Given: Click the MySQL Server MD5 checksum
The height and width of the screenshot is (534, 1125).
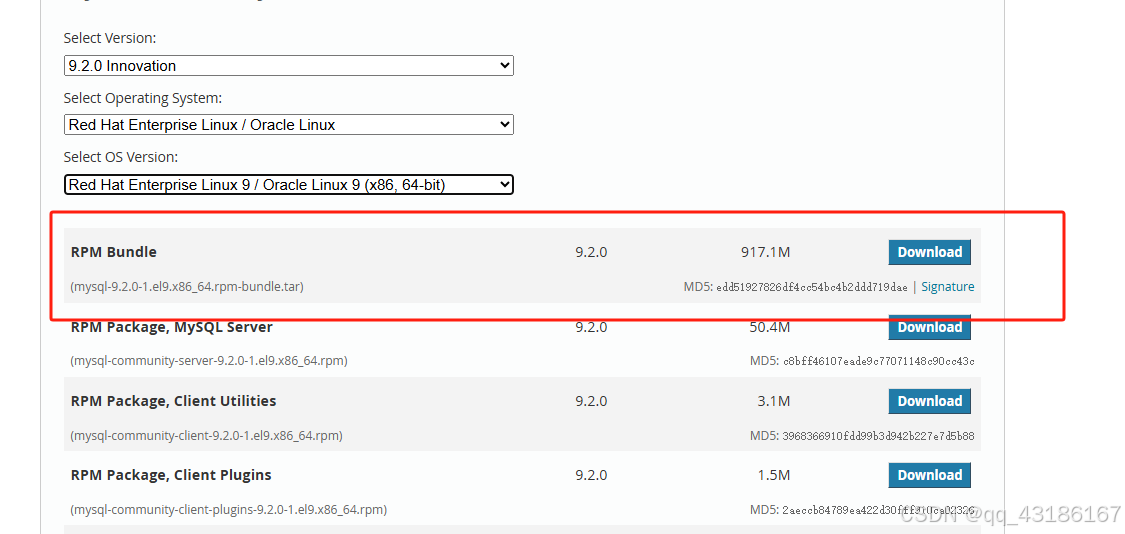Looking at the screenshot, I should [878, 361].
